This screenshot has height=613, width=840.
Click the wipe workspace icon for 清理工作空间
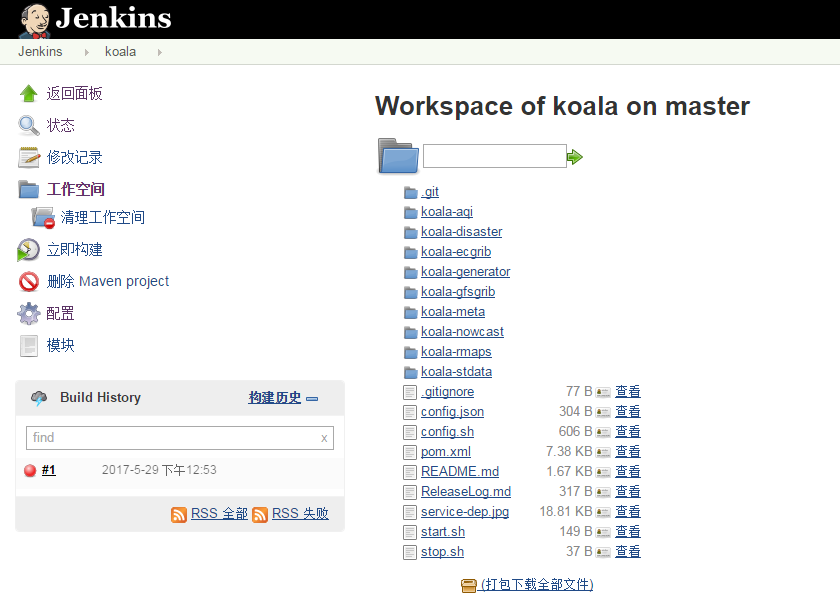click(43, 218)
